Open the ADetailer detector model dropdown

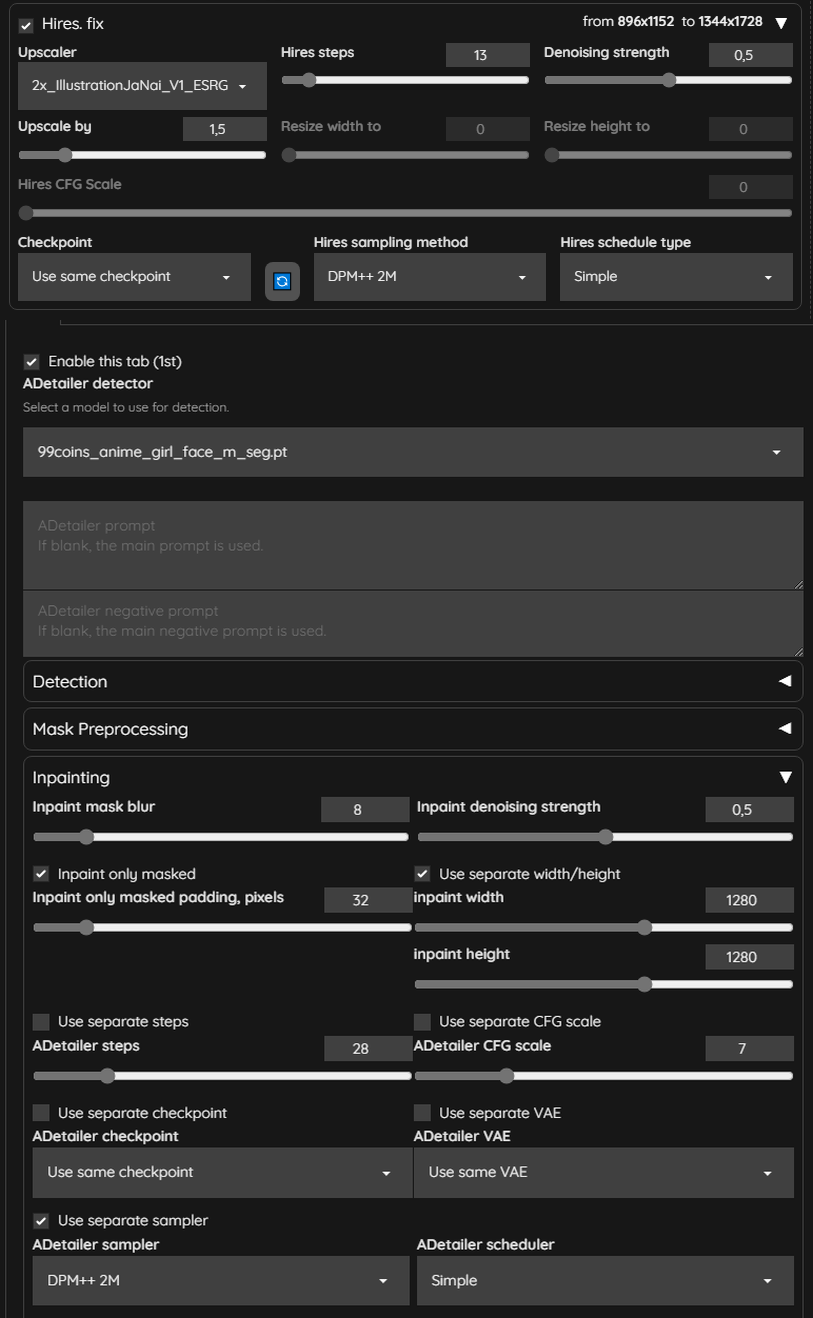click(x=412, y=452)
